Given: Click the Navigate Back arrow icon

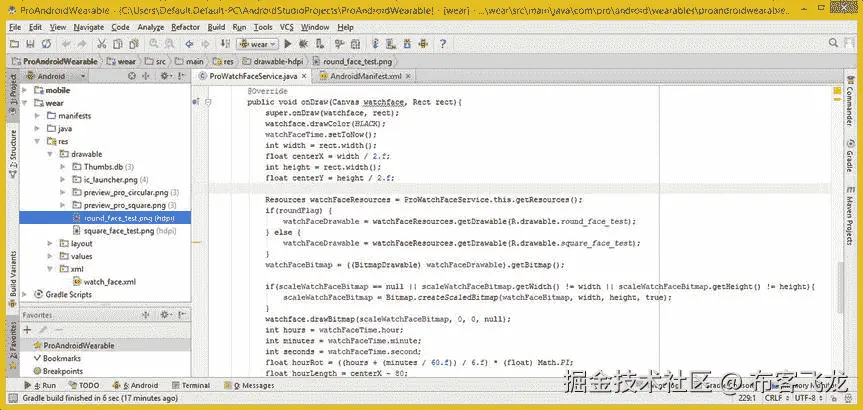Looking at the screenshot, I should pyautogui.click(x=189, y=44).
